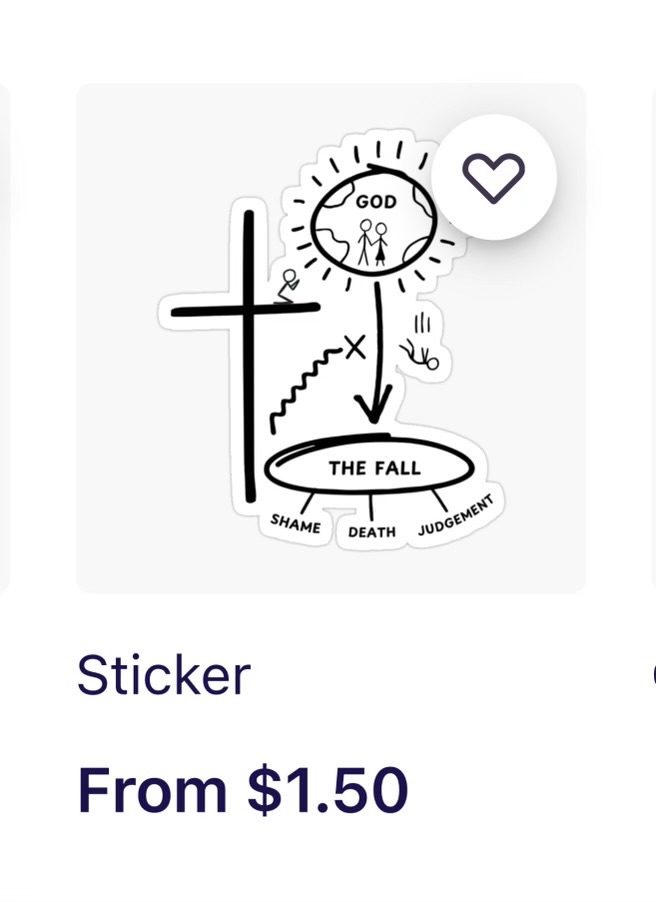
Task: Open the Sticker product title link
Action: pyautogui.click(x=164, y=675)
